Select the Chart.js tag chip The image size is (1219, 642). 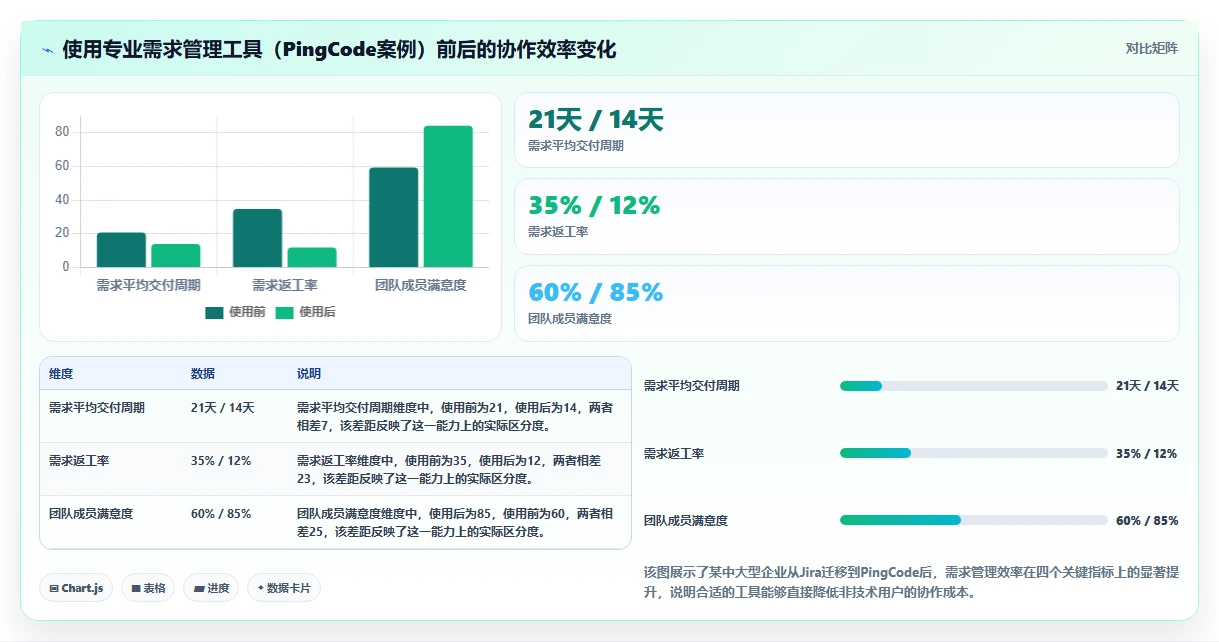(x=76, y=588)
